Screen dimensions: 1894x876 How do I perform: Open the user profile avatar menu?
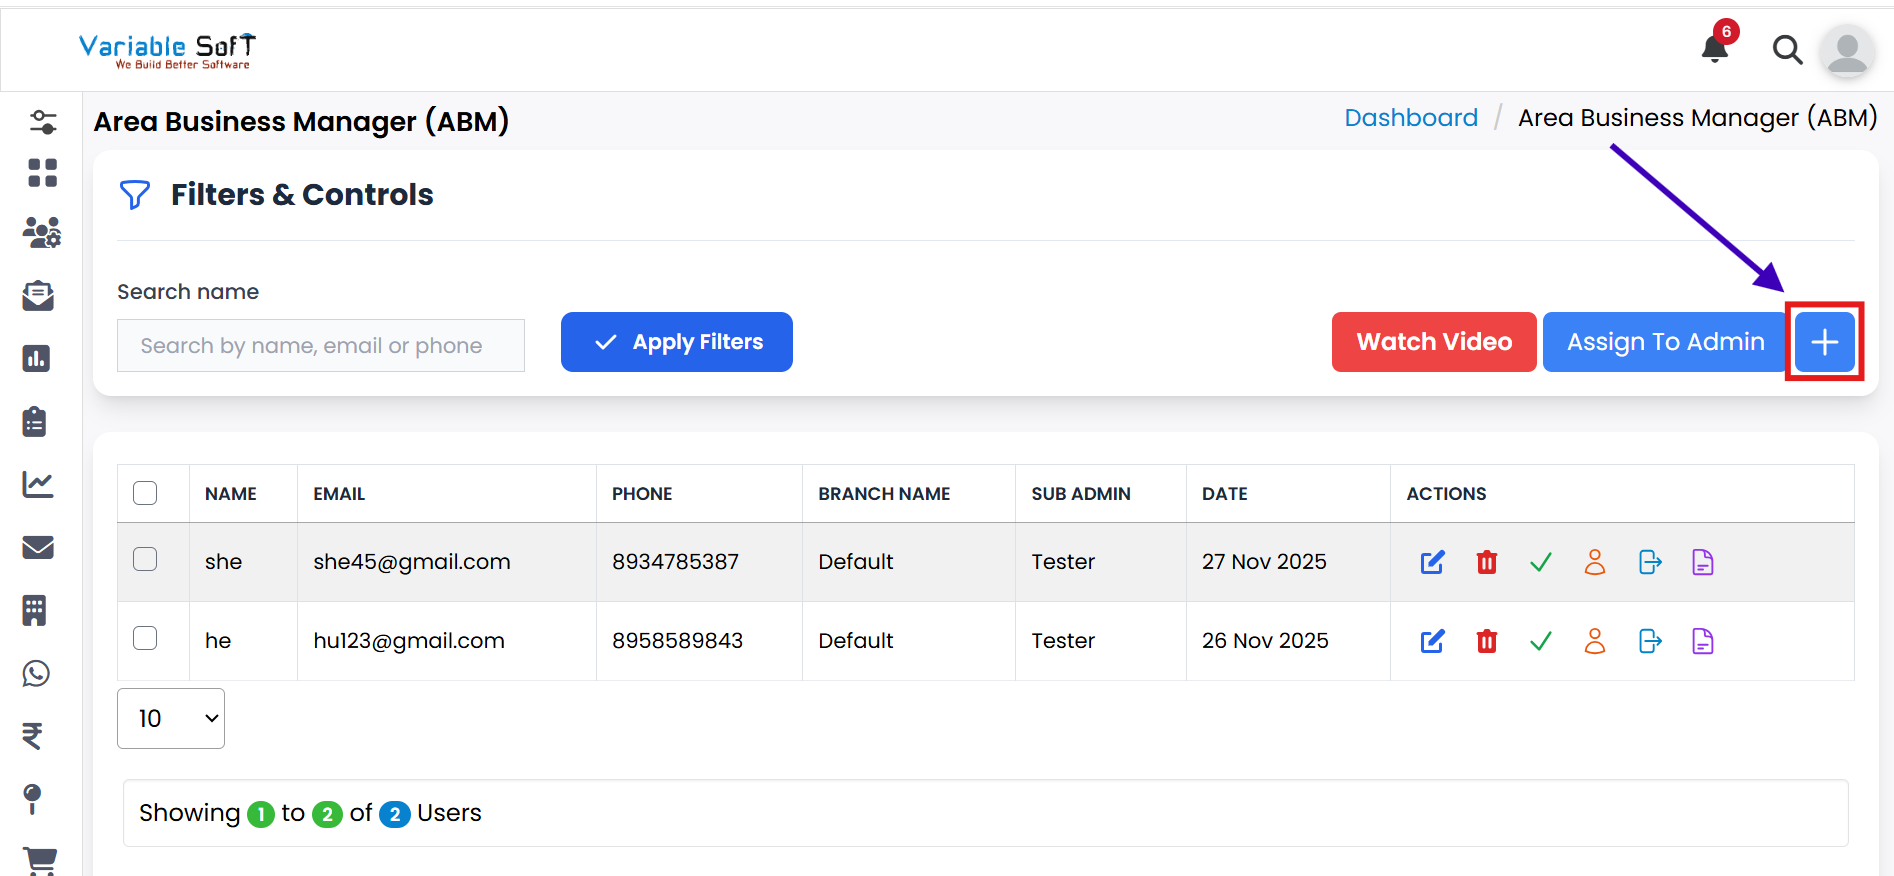pos(1846,50)
